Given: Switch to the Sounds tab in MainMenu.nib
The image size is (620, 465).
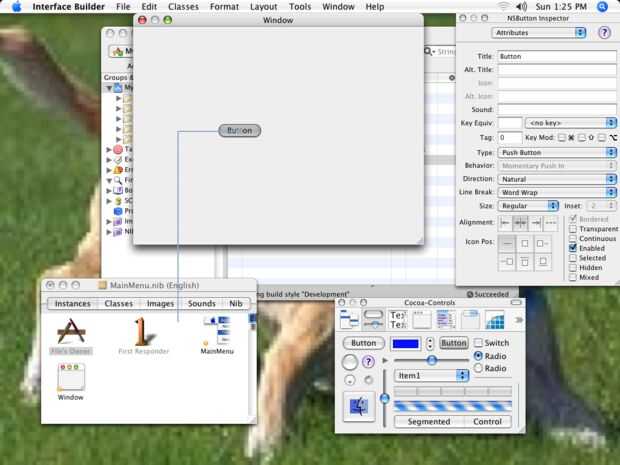Looking at the screenshot, I should tap(201, 303).
